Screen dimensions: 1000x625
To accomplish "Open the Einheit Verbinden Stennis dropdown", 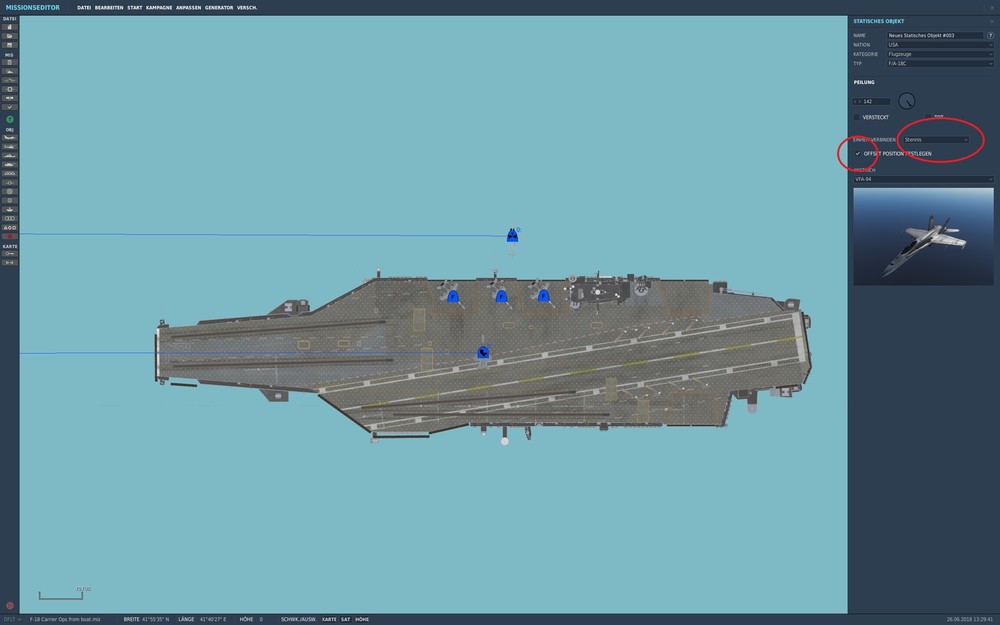I will (x=935, y=140).
